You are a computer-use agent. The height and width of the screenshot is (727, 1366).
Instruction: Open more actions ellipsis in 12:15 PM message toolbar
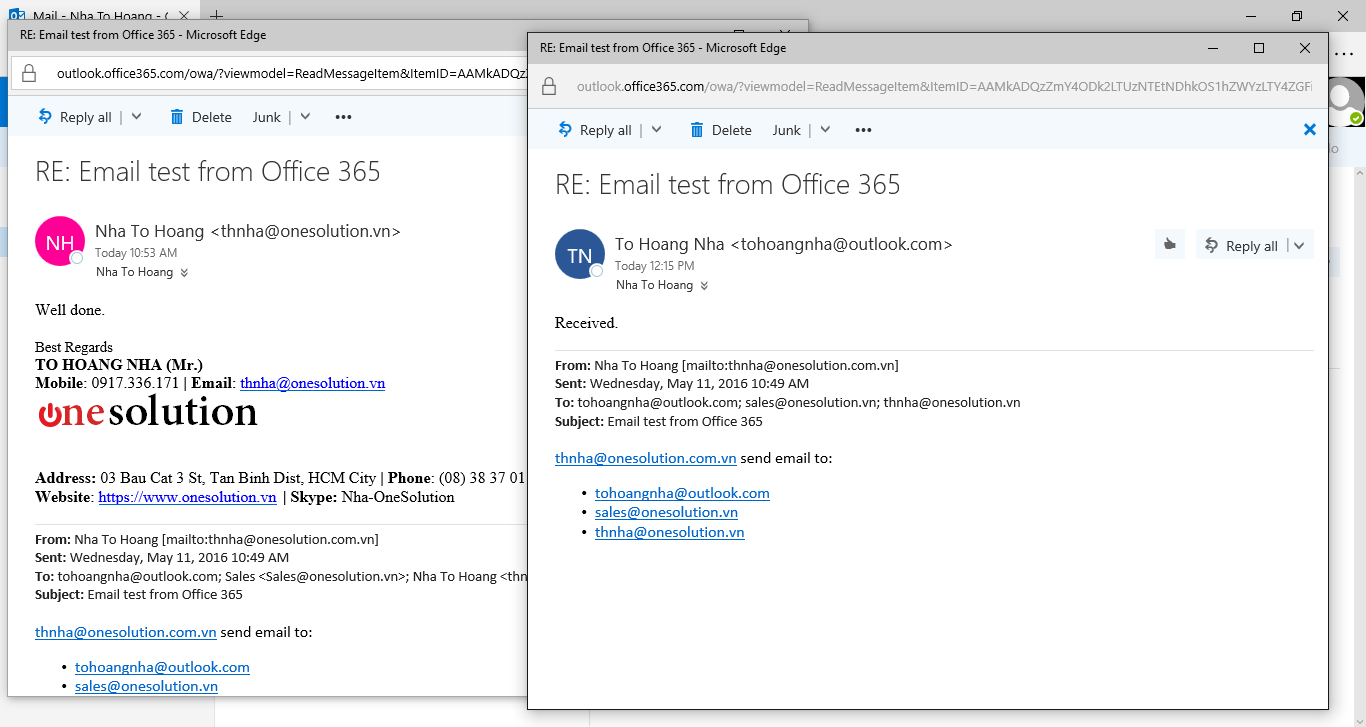[x=863, y=130]
